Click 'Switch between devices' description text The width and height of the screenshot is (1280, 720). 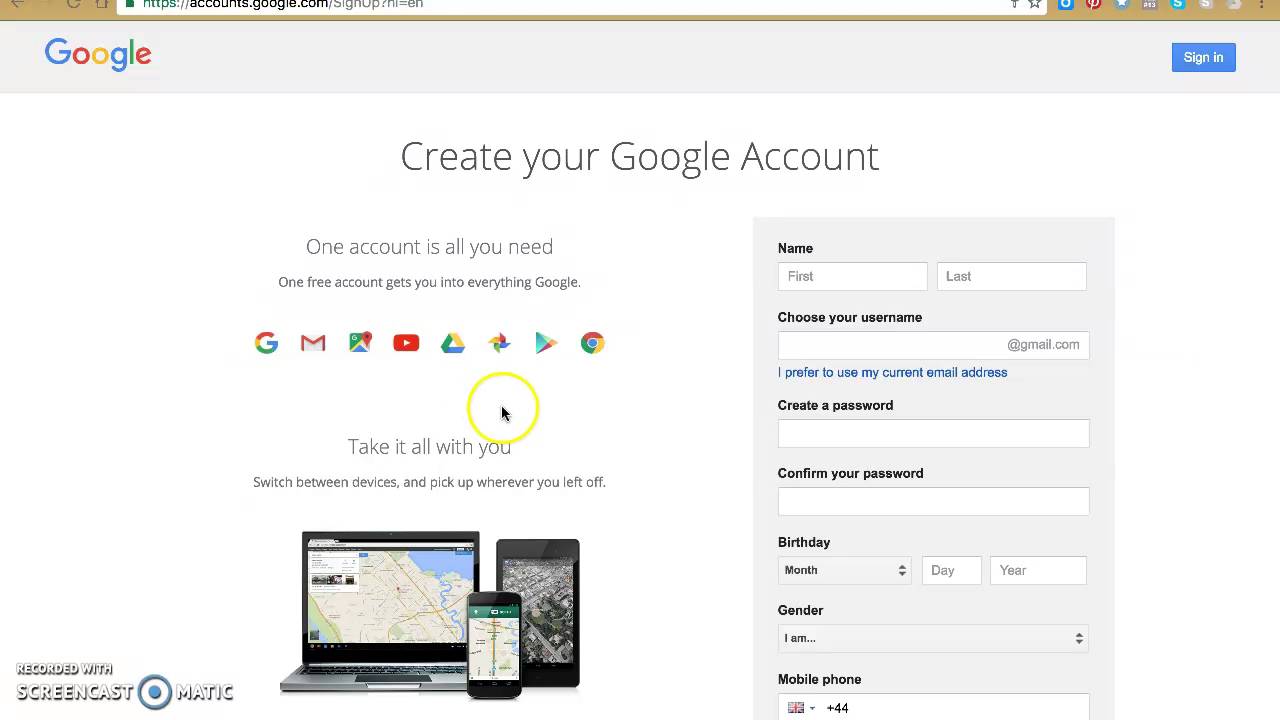(429, 482)
